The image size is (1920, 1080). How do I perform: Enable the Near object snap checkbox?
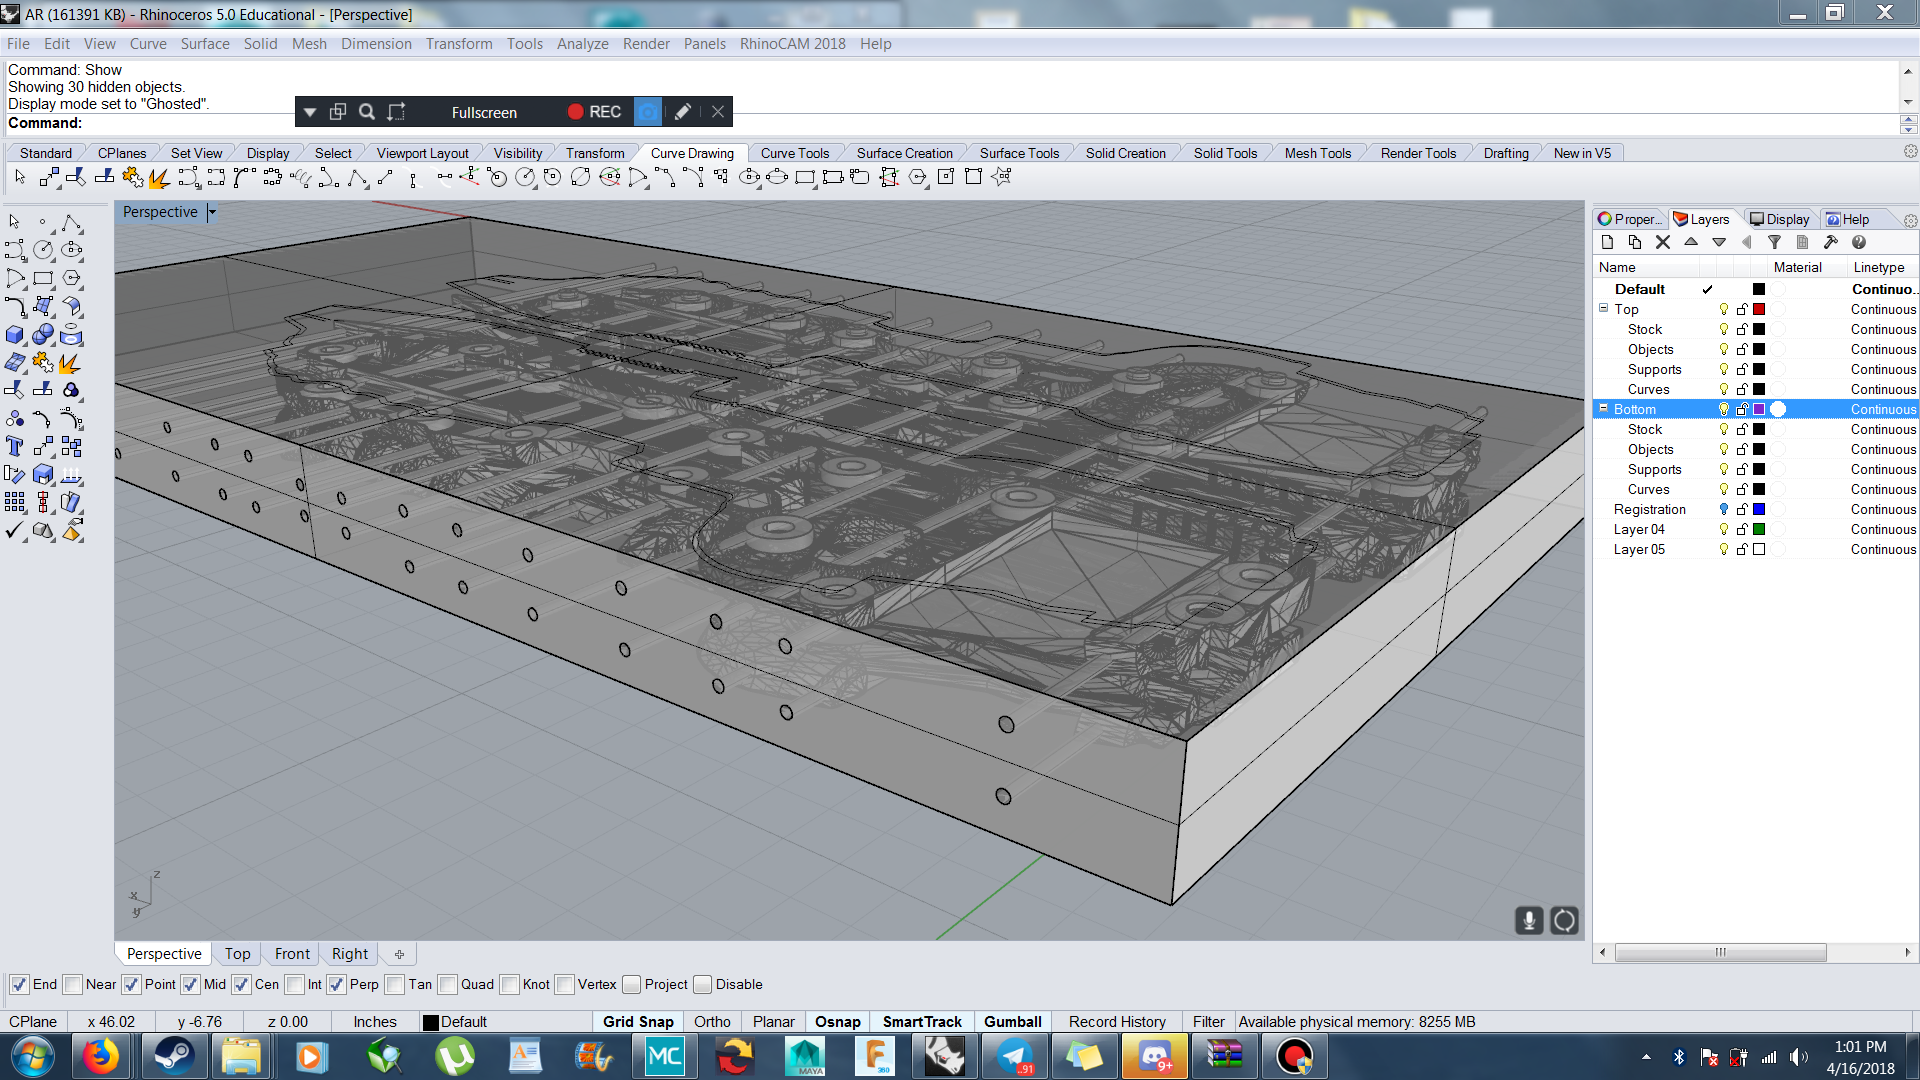point(73,985)
